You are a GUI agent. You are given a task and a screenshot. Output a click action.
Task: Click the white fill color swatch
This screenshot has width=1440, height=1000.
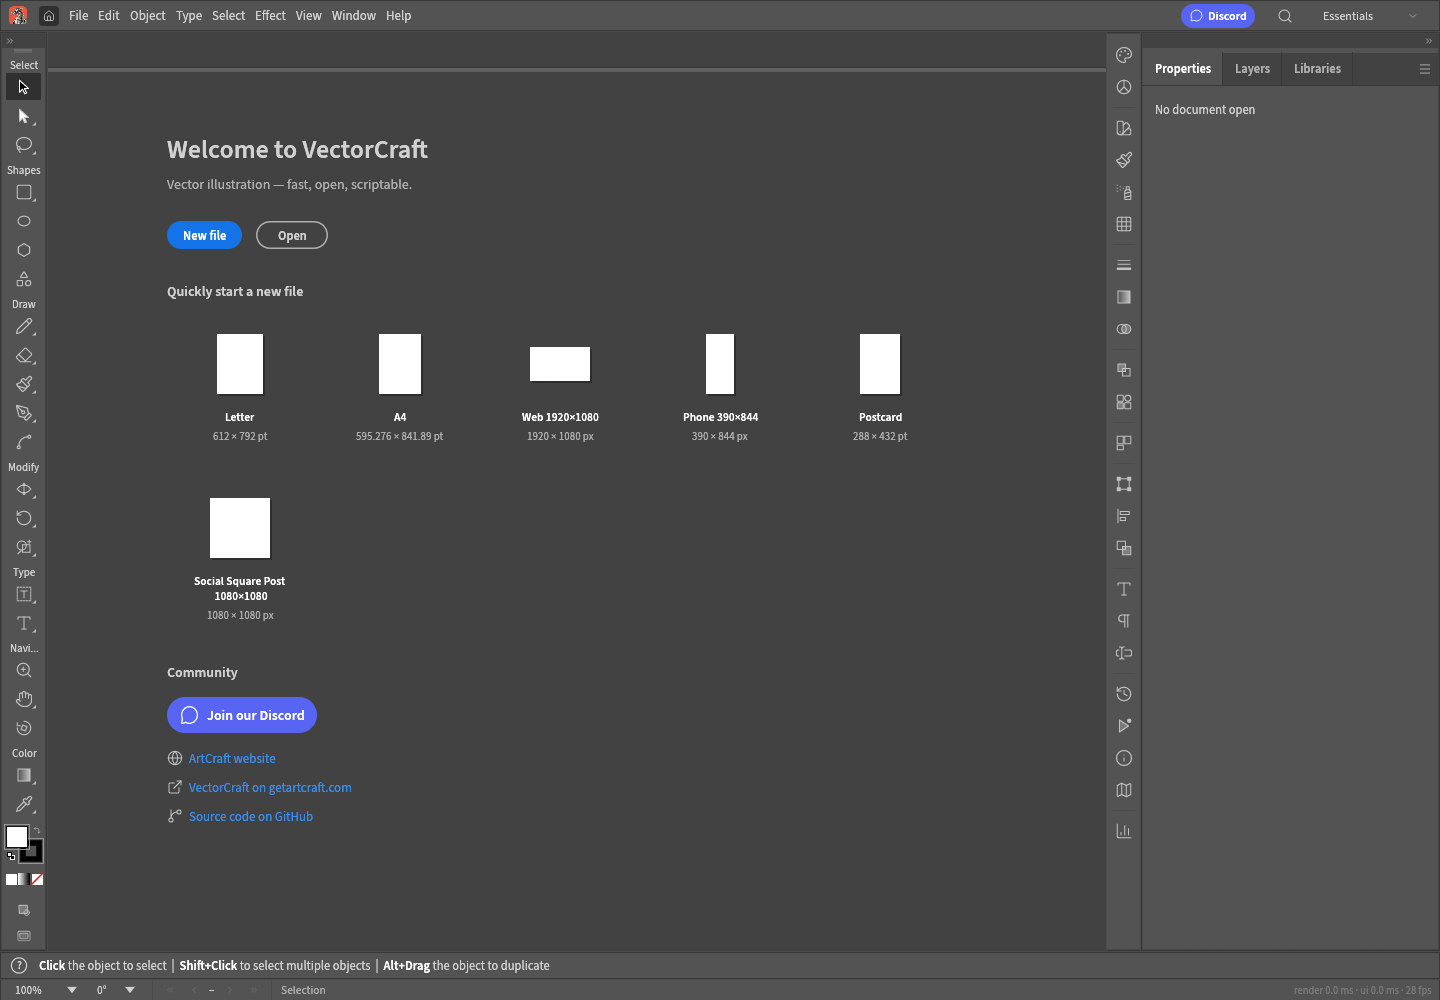coord(17,837)
